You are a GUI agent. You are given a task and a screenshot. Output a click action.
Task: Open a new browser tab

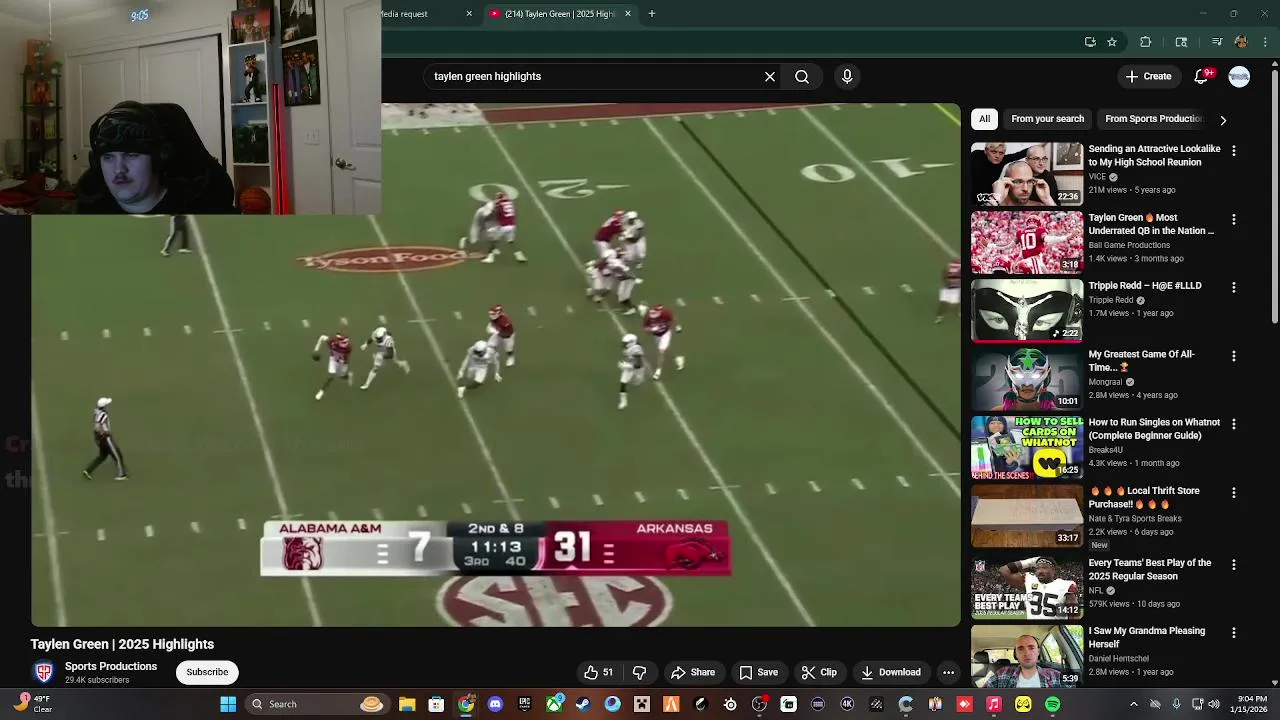(x=652, y=14)
